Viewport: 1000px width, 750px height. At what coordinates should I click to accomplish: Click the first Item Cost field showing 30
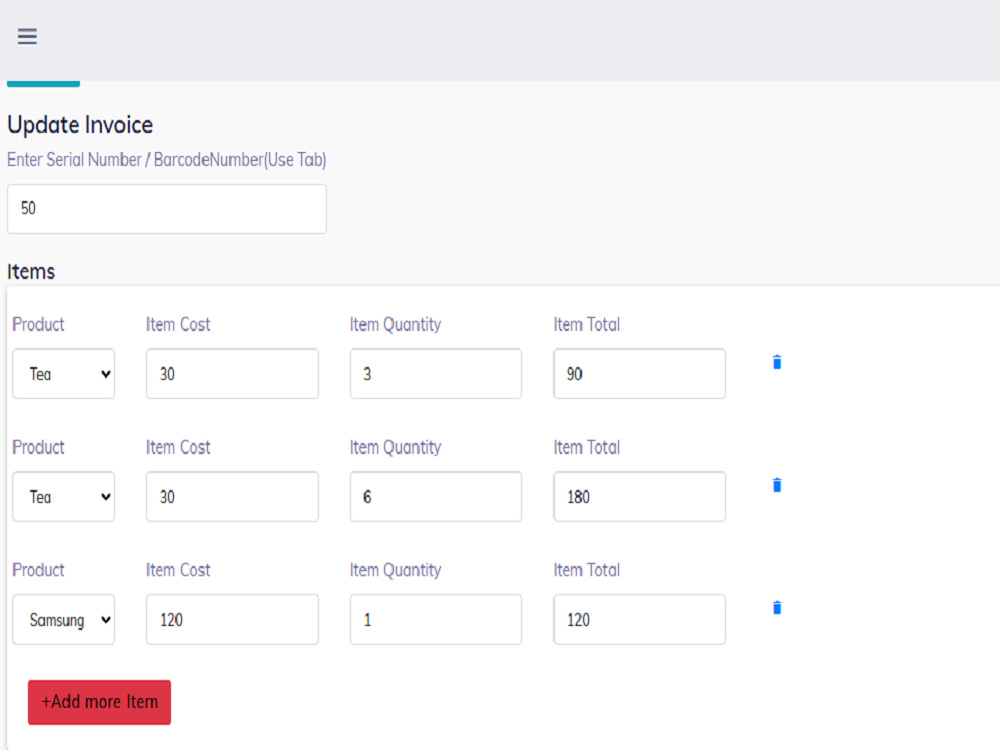coord(232,373)
